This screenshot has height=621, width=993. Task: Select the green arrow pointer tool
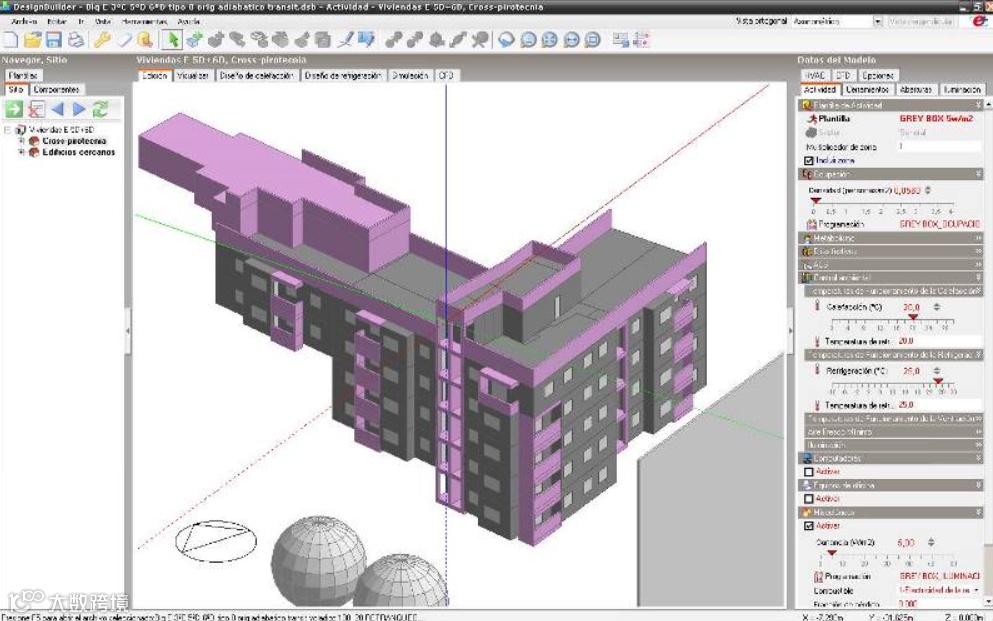tap(171, 40)
